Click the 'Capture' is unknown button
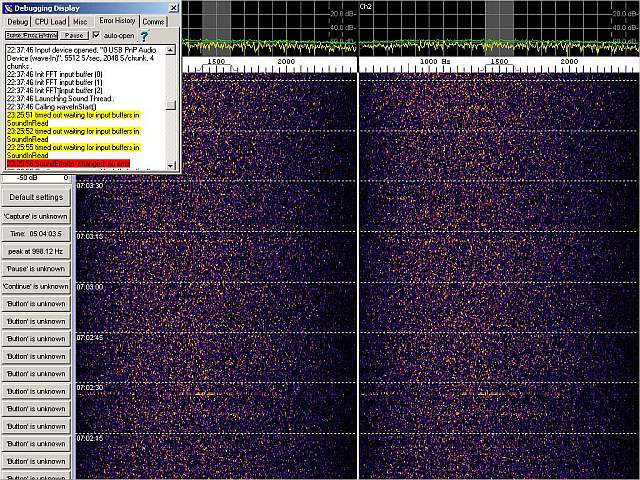Image resolution: width=640 pixels, height=480 pixels. tap(36, 215)
